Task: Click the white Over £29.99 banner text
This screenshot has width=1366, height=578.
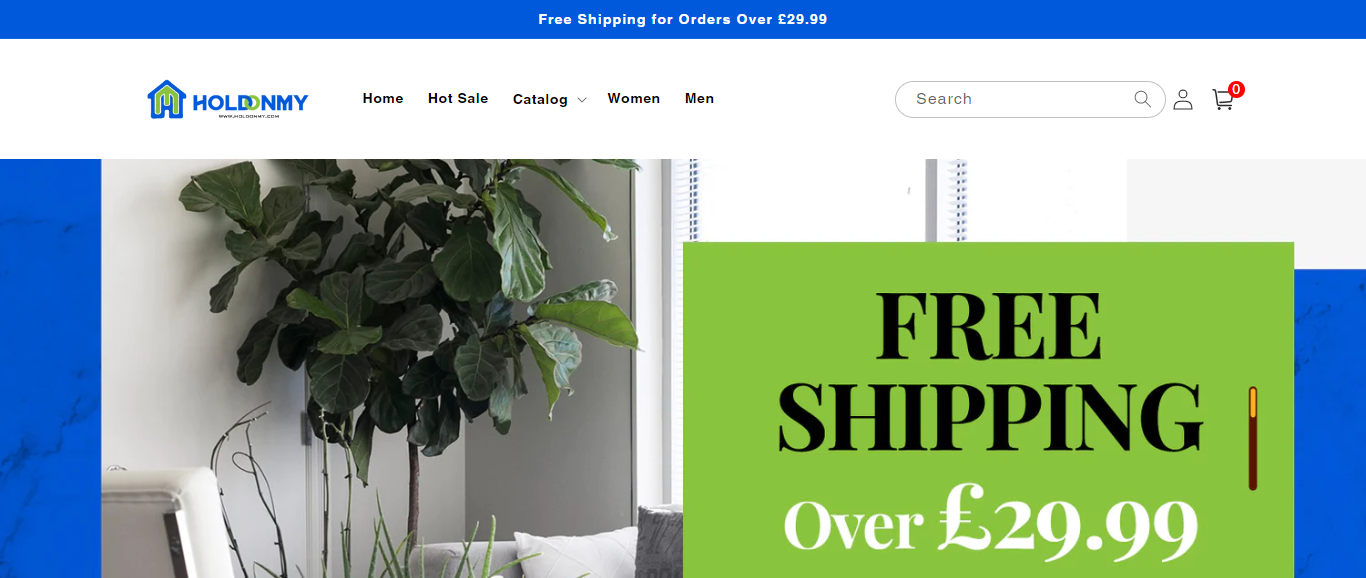Action: click(x=990, y=520)
